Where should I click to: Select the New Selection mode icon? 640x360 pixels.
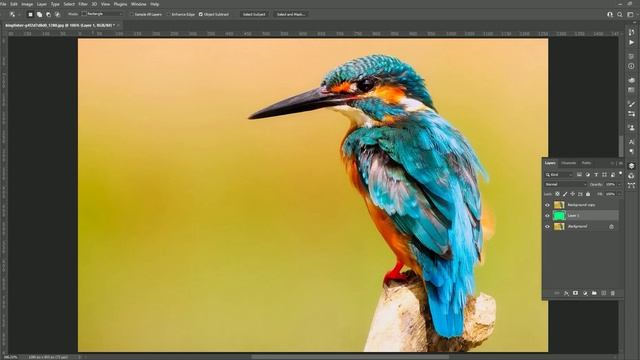tap(30, 14)
